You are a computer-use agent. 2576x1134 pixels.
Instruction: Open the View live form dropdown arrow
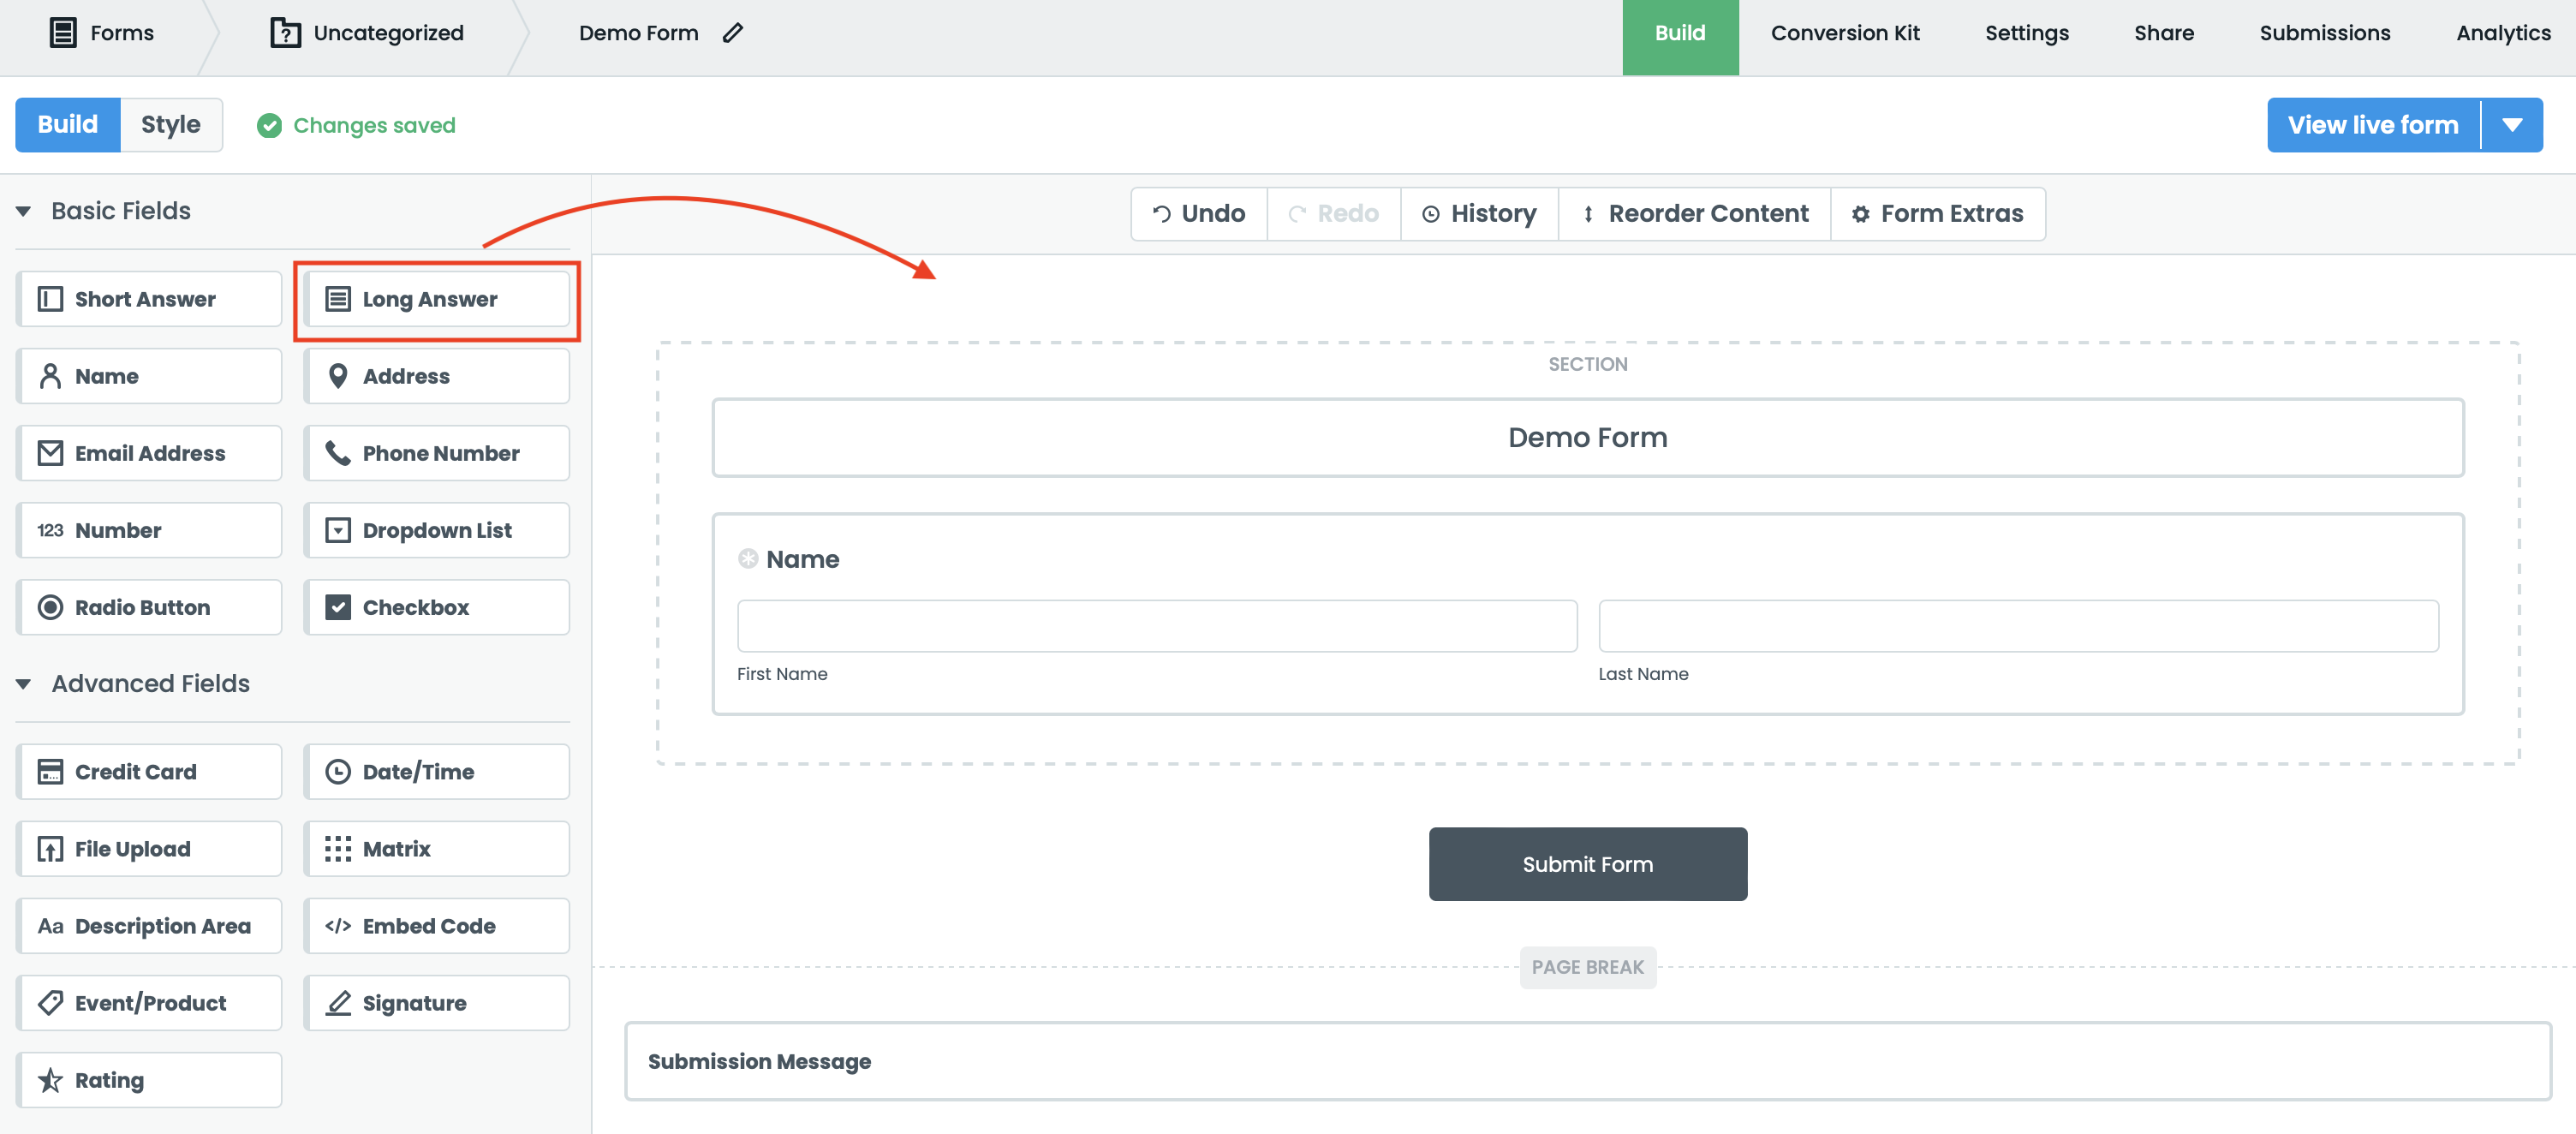point(2511,125)
